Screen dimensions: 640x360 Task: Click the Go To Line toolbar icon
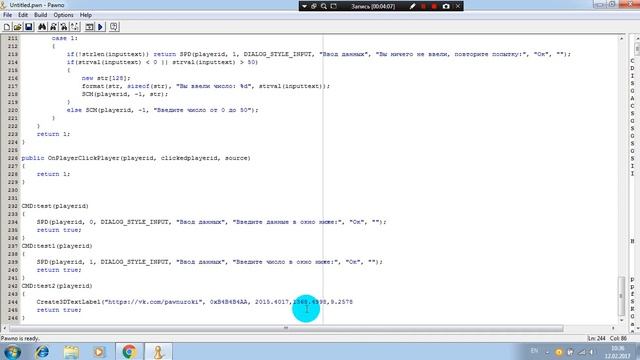(75, 27)
